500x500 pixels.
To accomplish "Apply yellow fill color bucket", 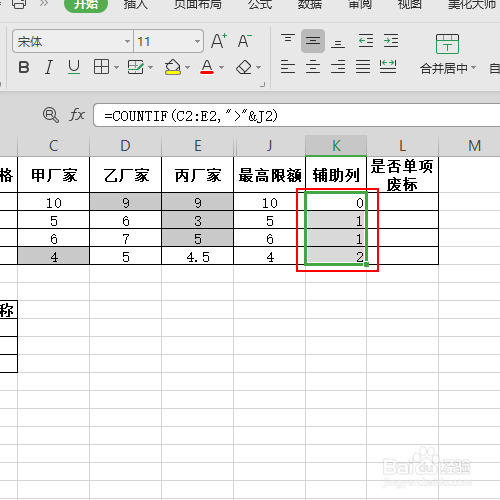I will point(173,67).
